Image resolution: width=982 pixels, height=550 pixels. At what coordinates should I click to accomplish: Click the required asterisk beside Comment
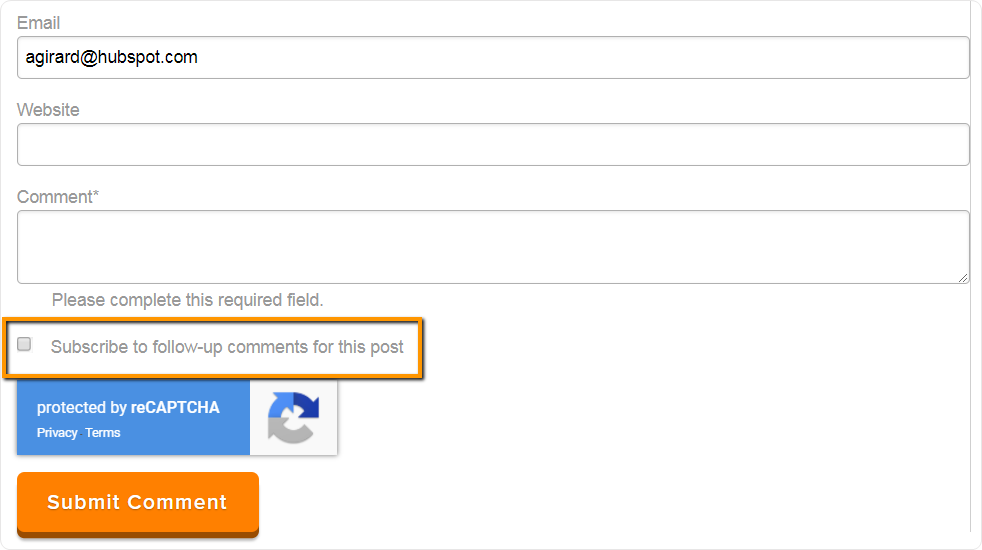pos(96,196)
